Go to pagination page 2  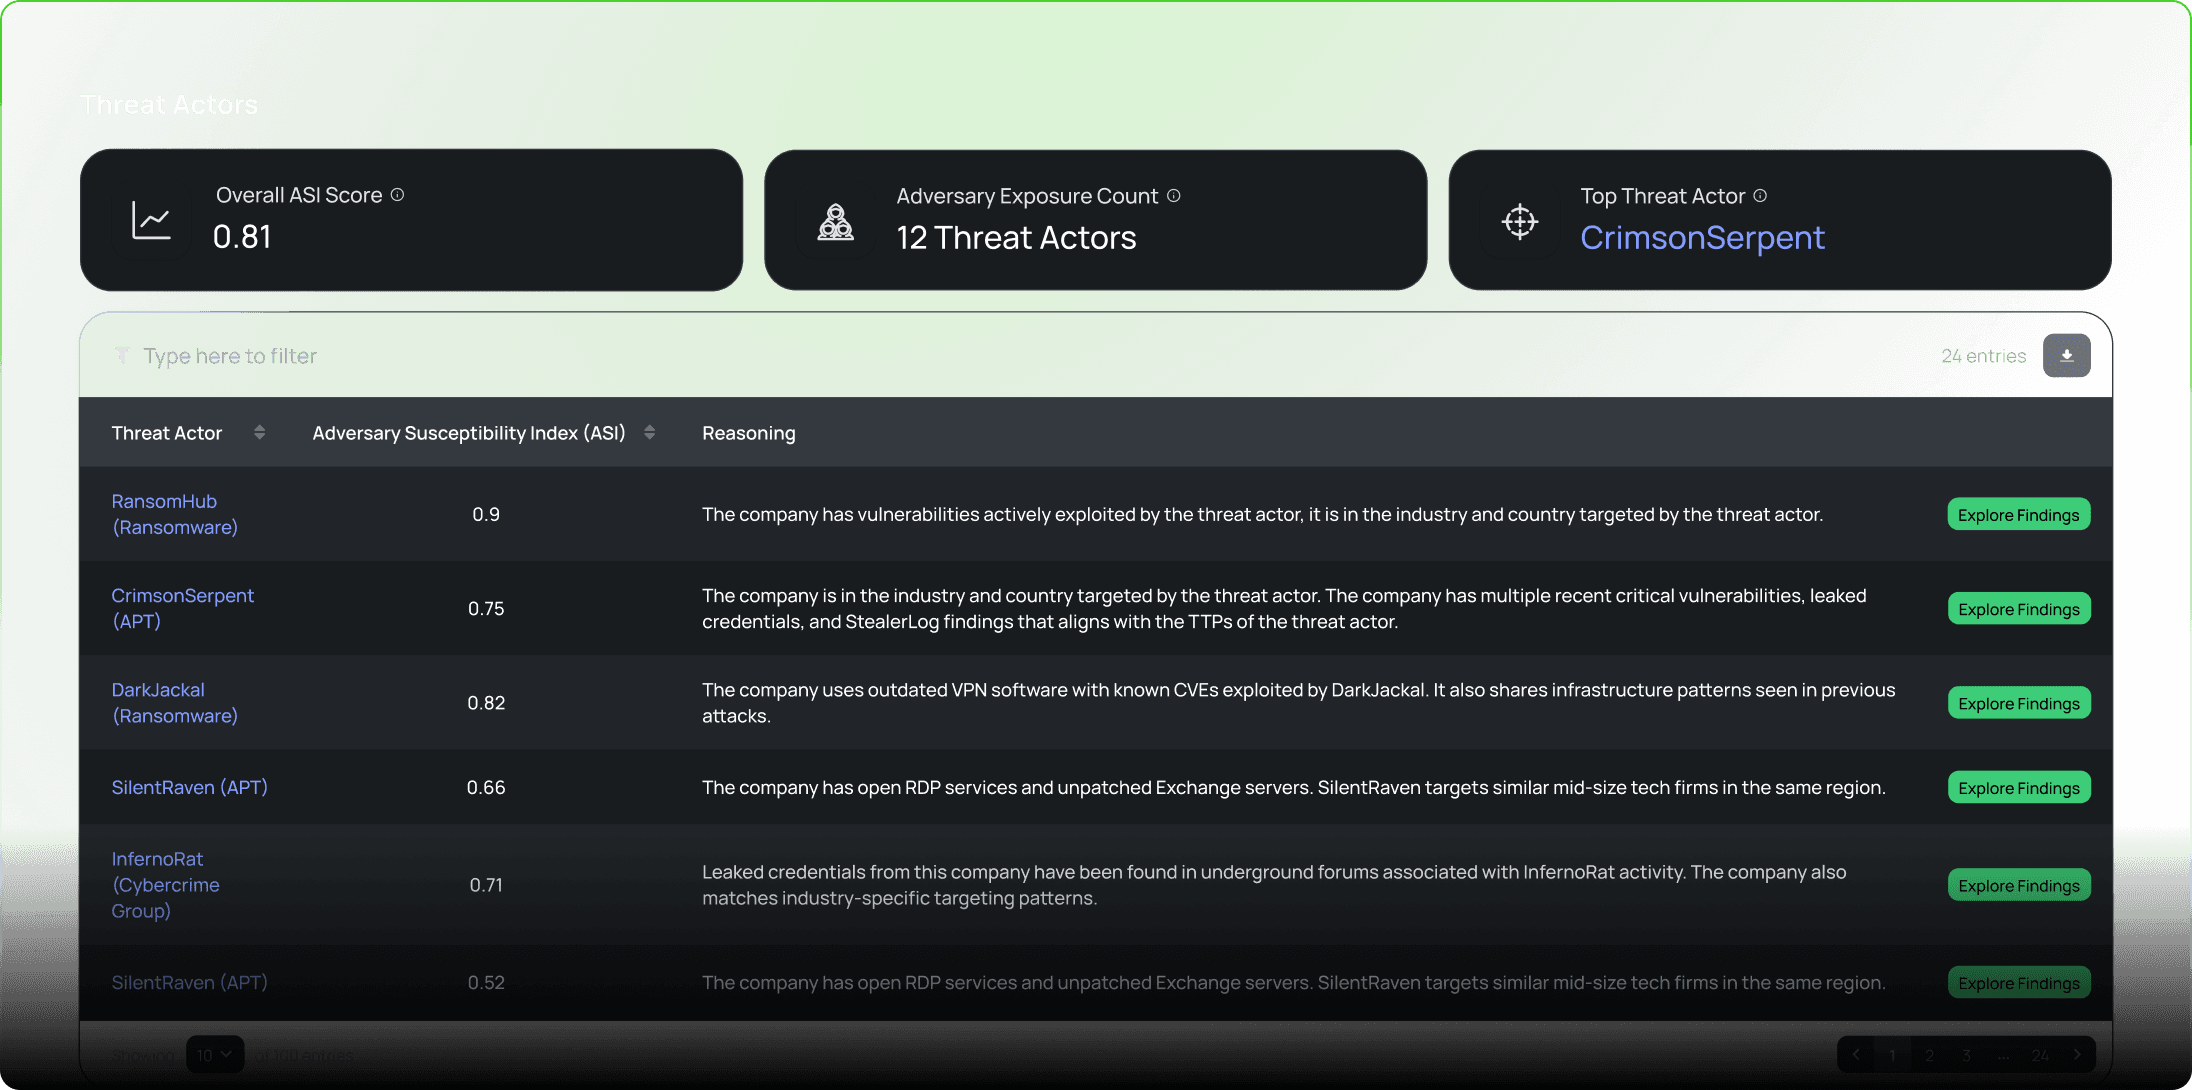coord(1929,1055)
